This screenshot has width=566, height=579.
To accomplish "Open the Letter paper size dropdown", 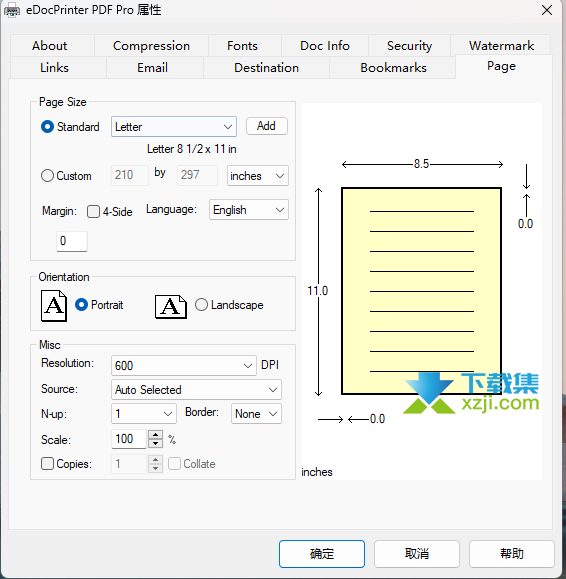I will tap(174, 127).
